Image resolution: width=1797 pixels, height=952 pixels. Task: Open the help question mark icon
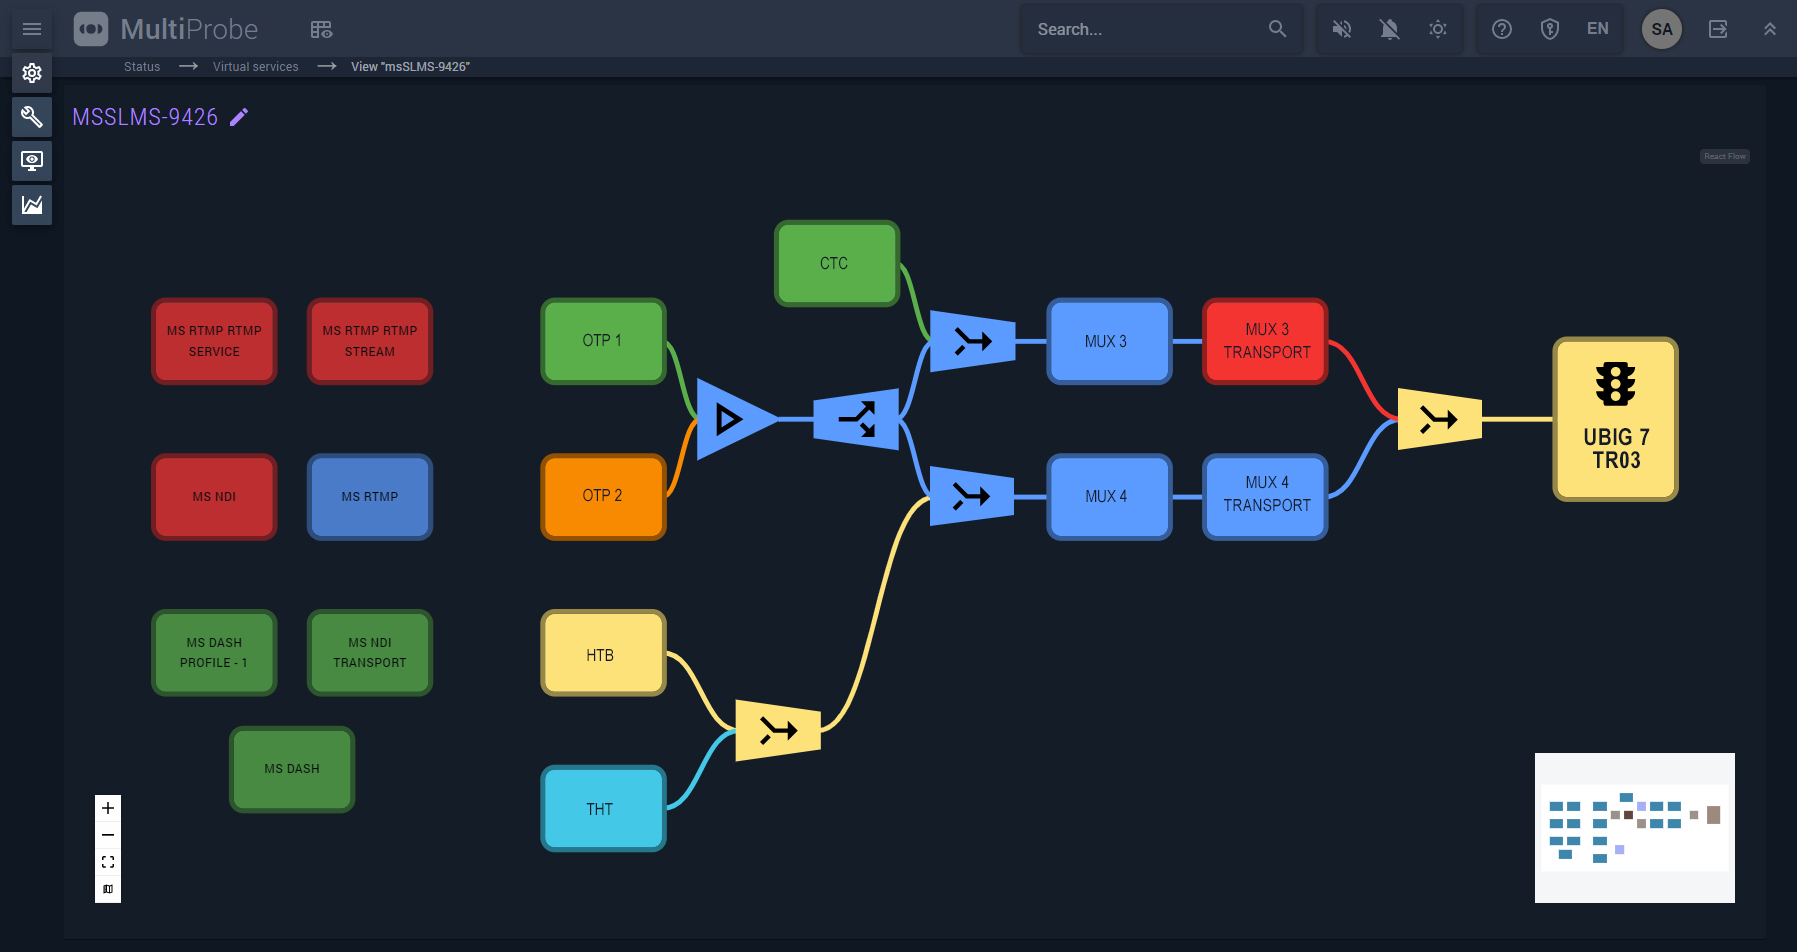pos(1502,29)
